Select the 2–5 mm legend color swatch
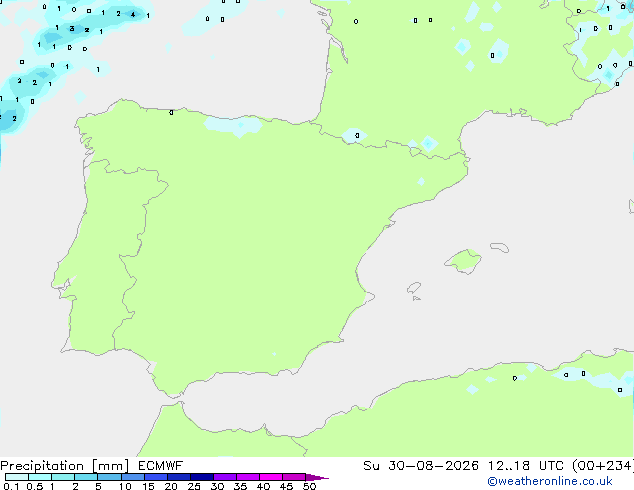The image size is (634, 490). [86, 477]
